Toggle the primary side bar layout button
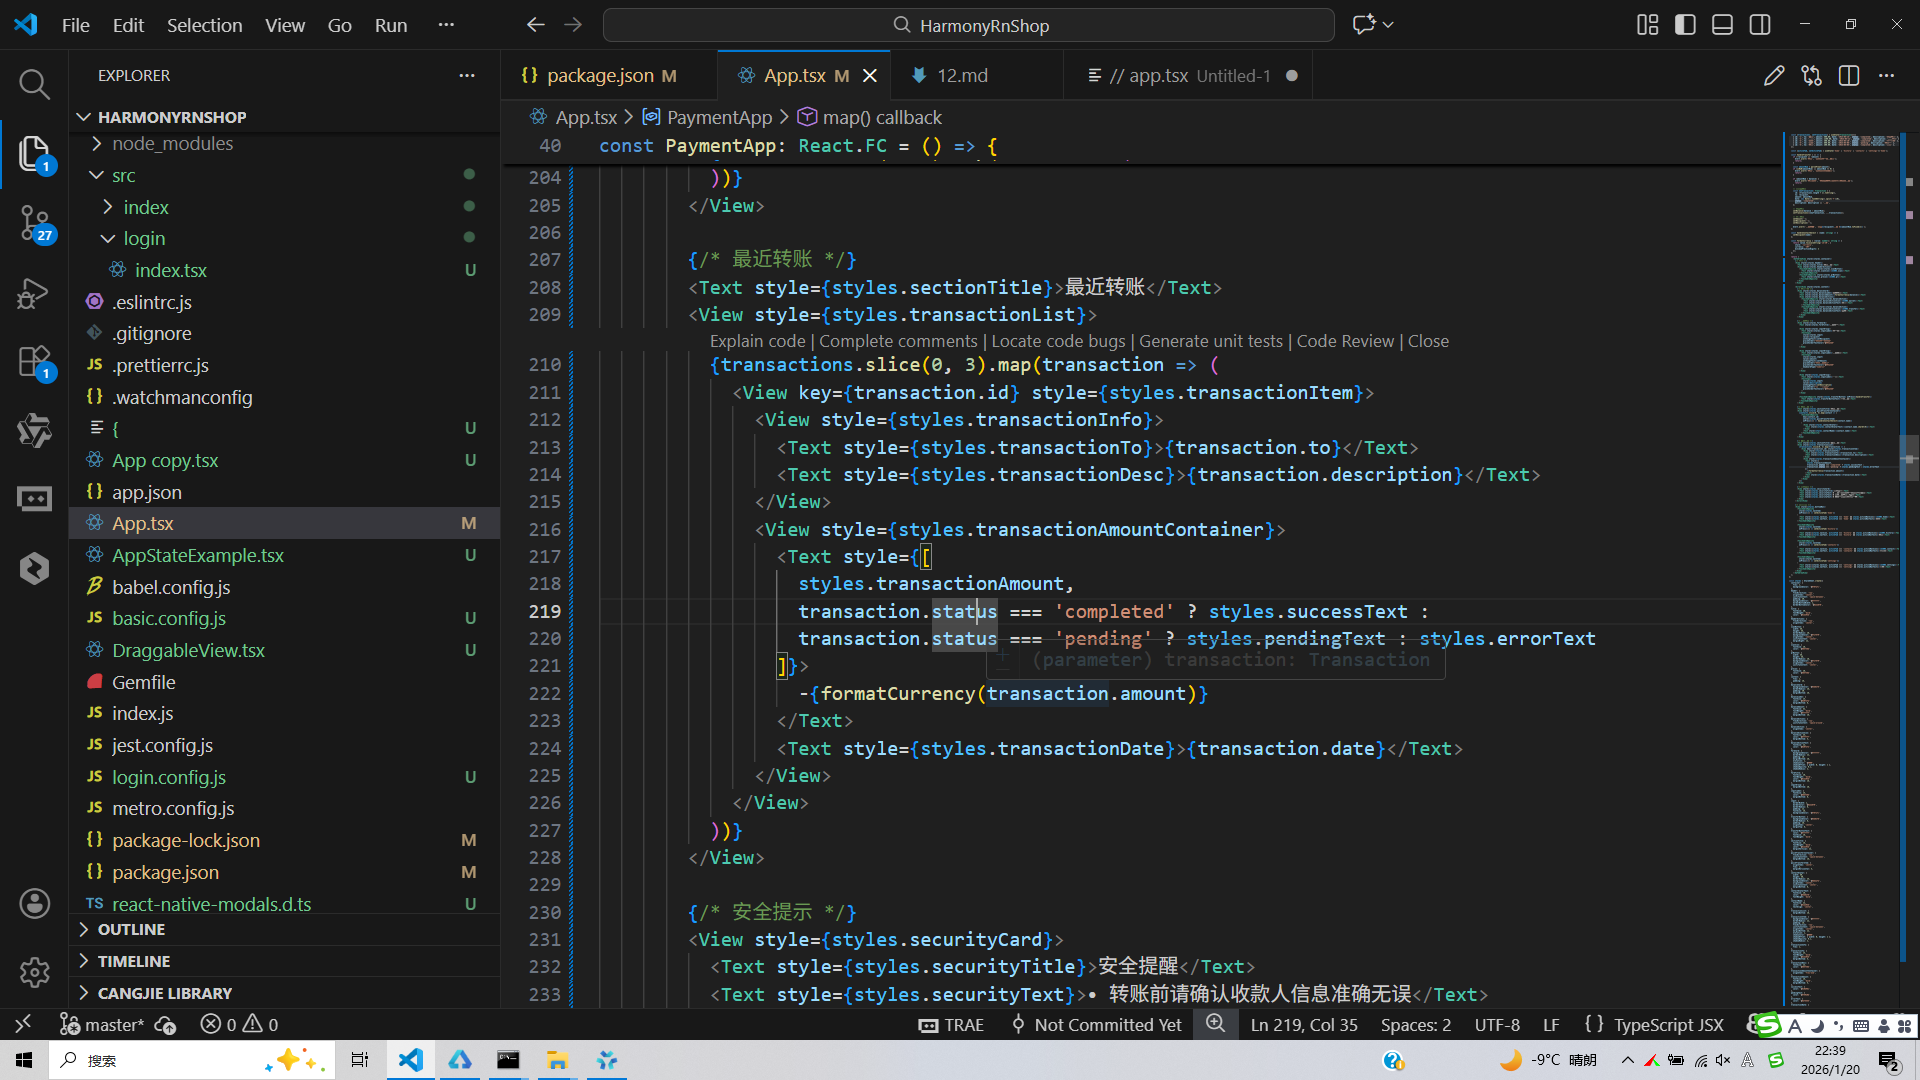 click(x=1685, y=25)
